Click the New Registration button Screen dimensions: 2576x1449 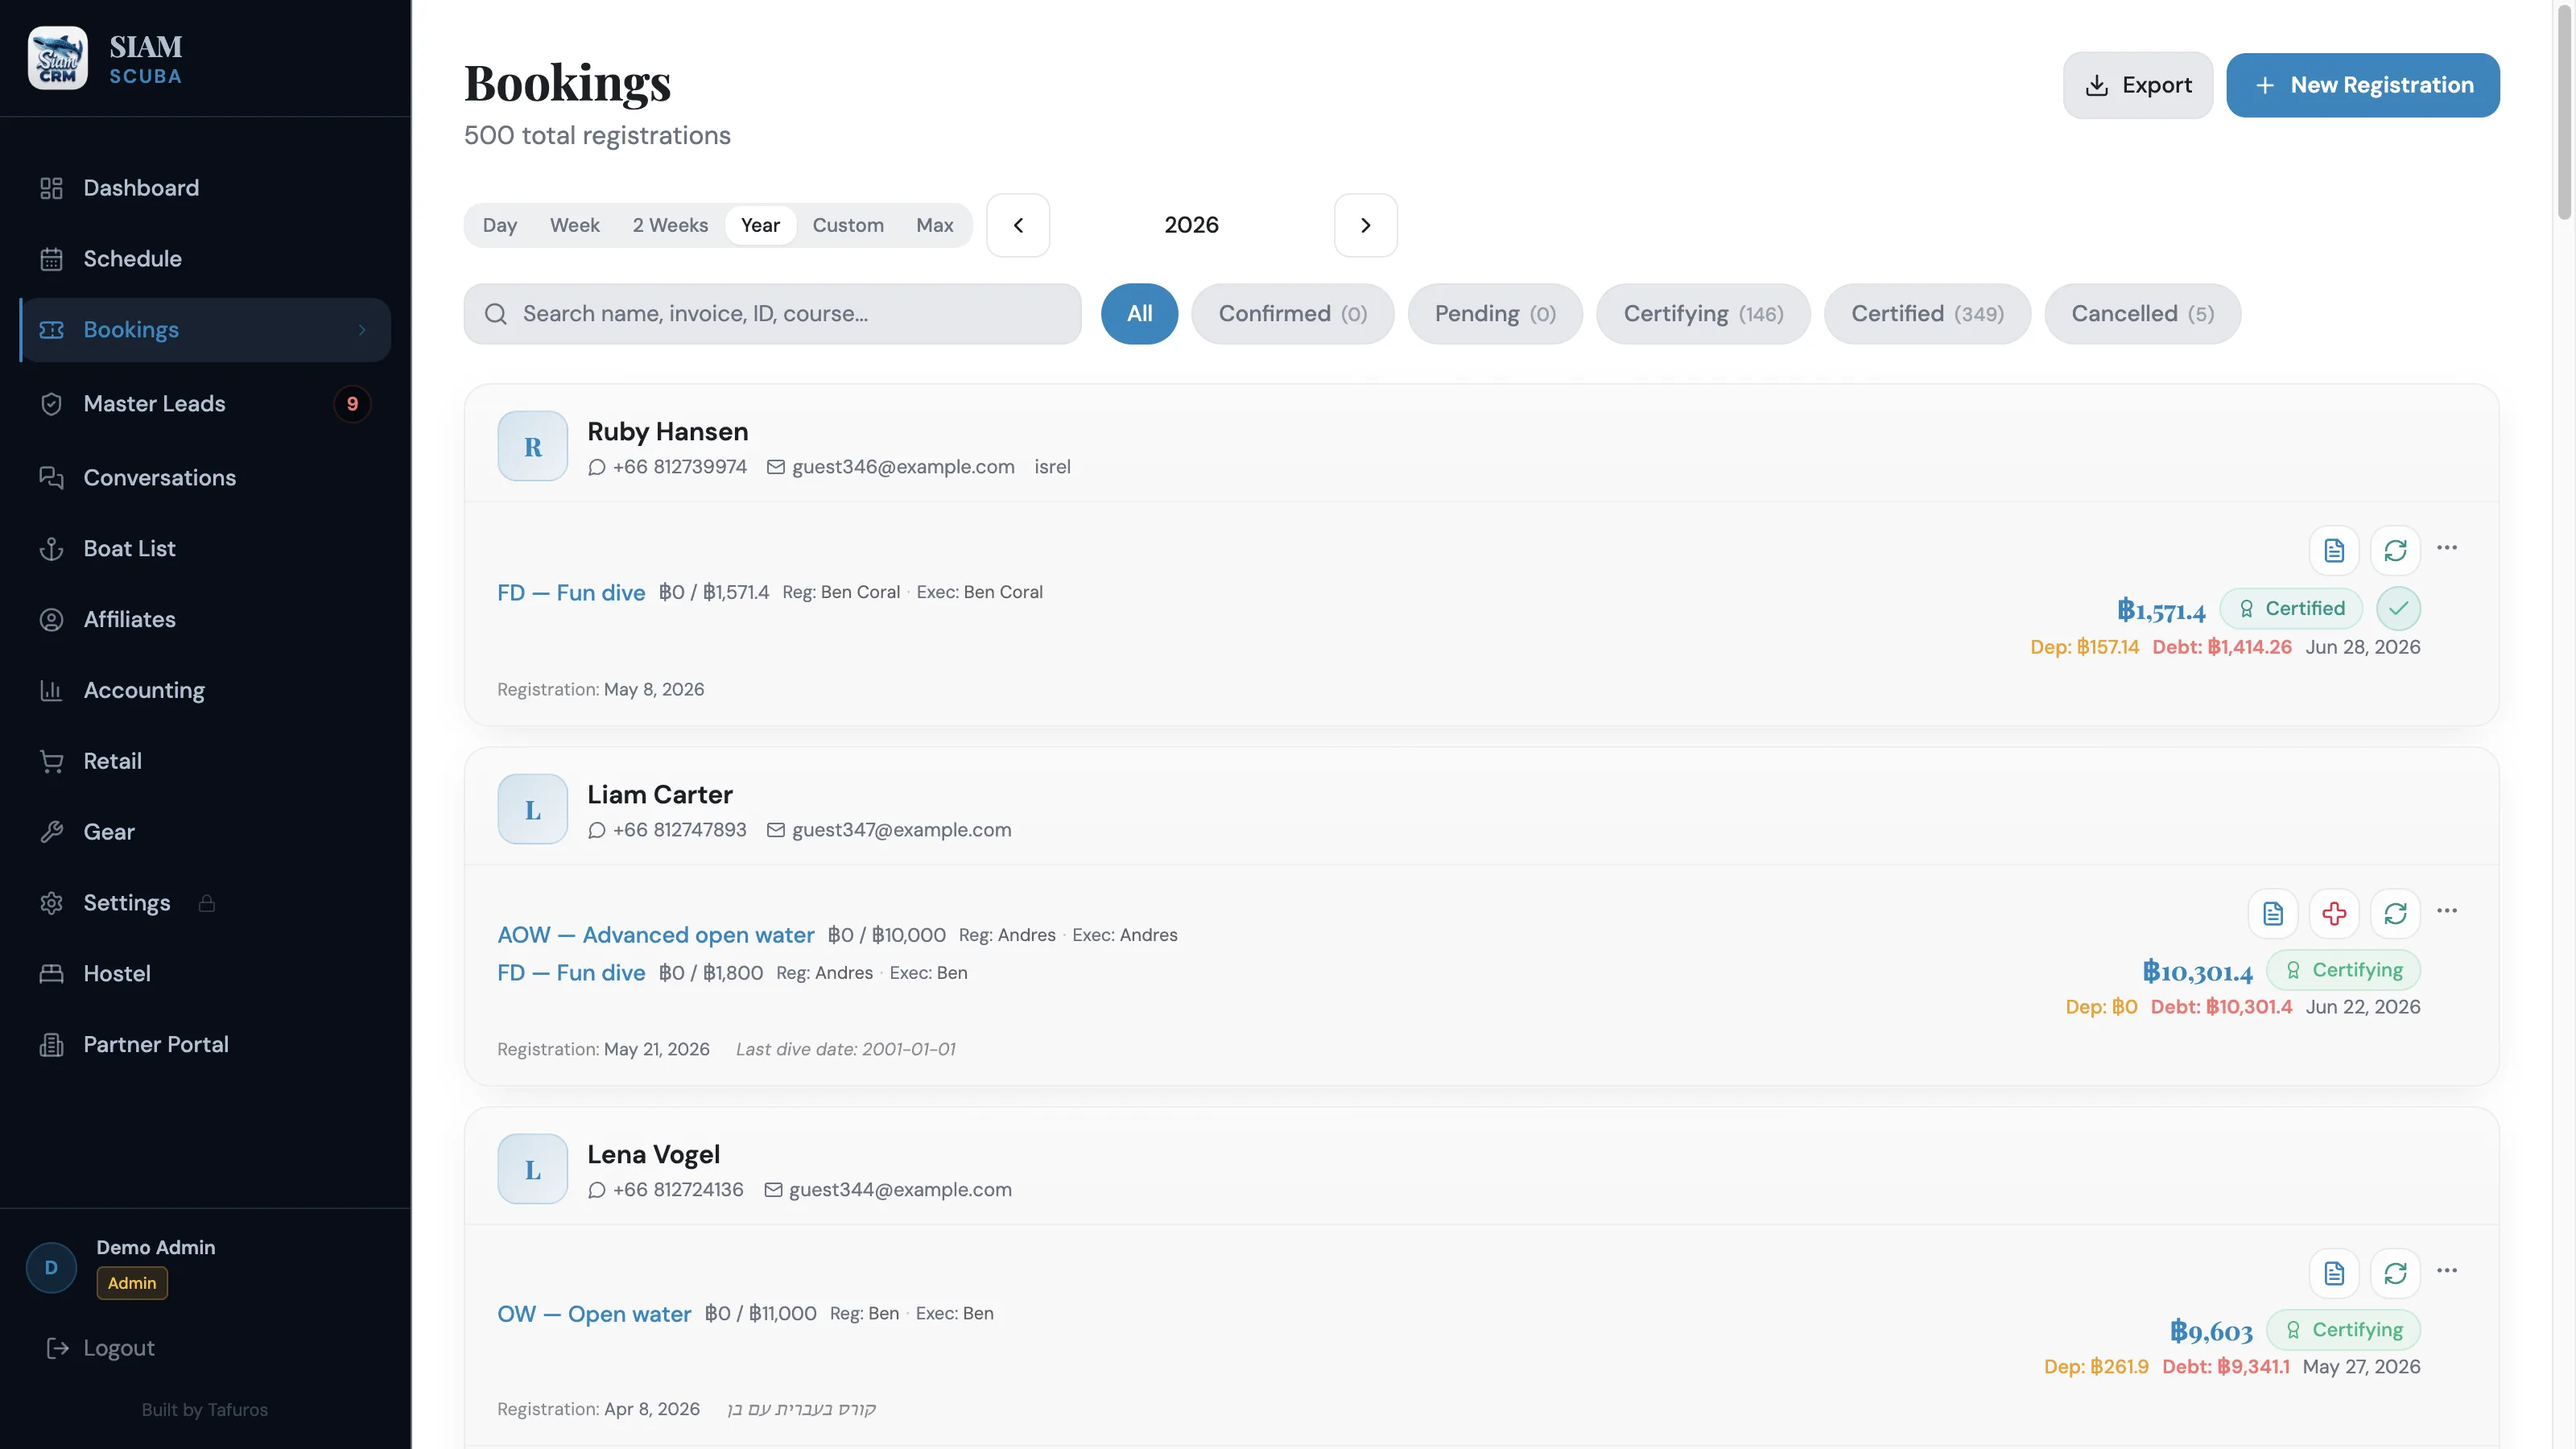[2363, 85]
